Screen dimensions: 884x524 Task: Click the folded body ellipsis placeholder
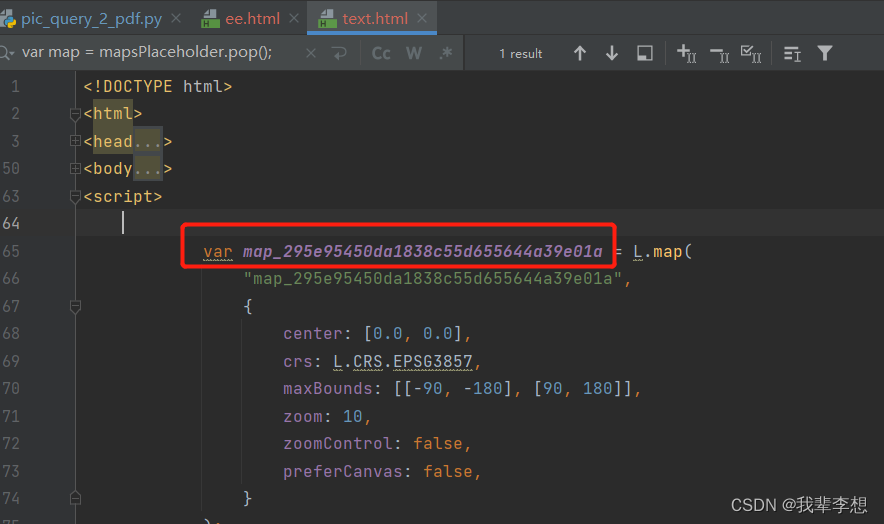pyautogui.click(x=148, y=169)
